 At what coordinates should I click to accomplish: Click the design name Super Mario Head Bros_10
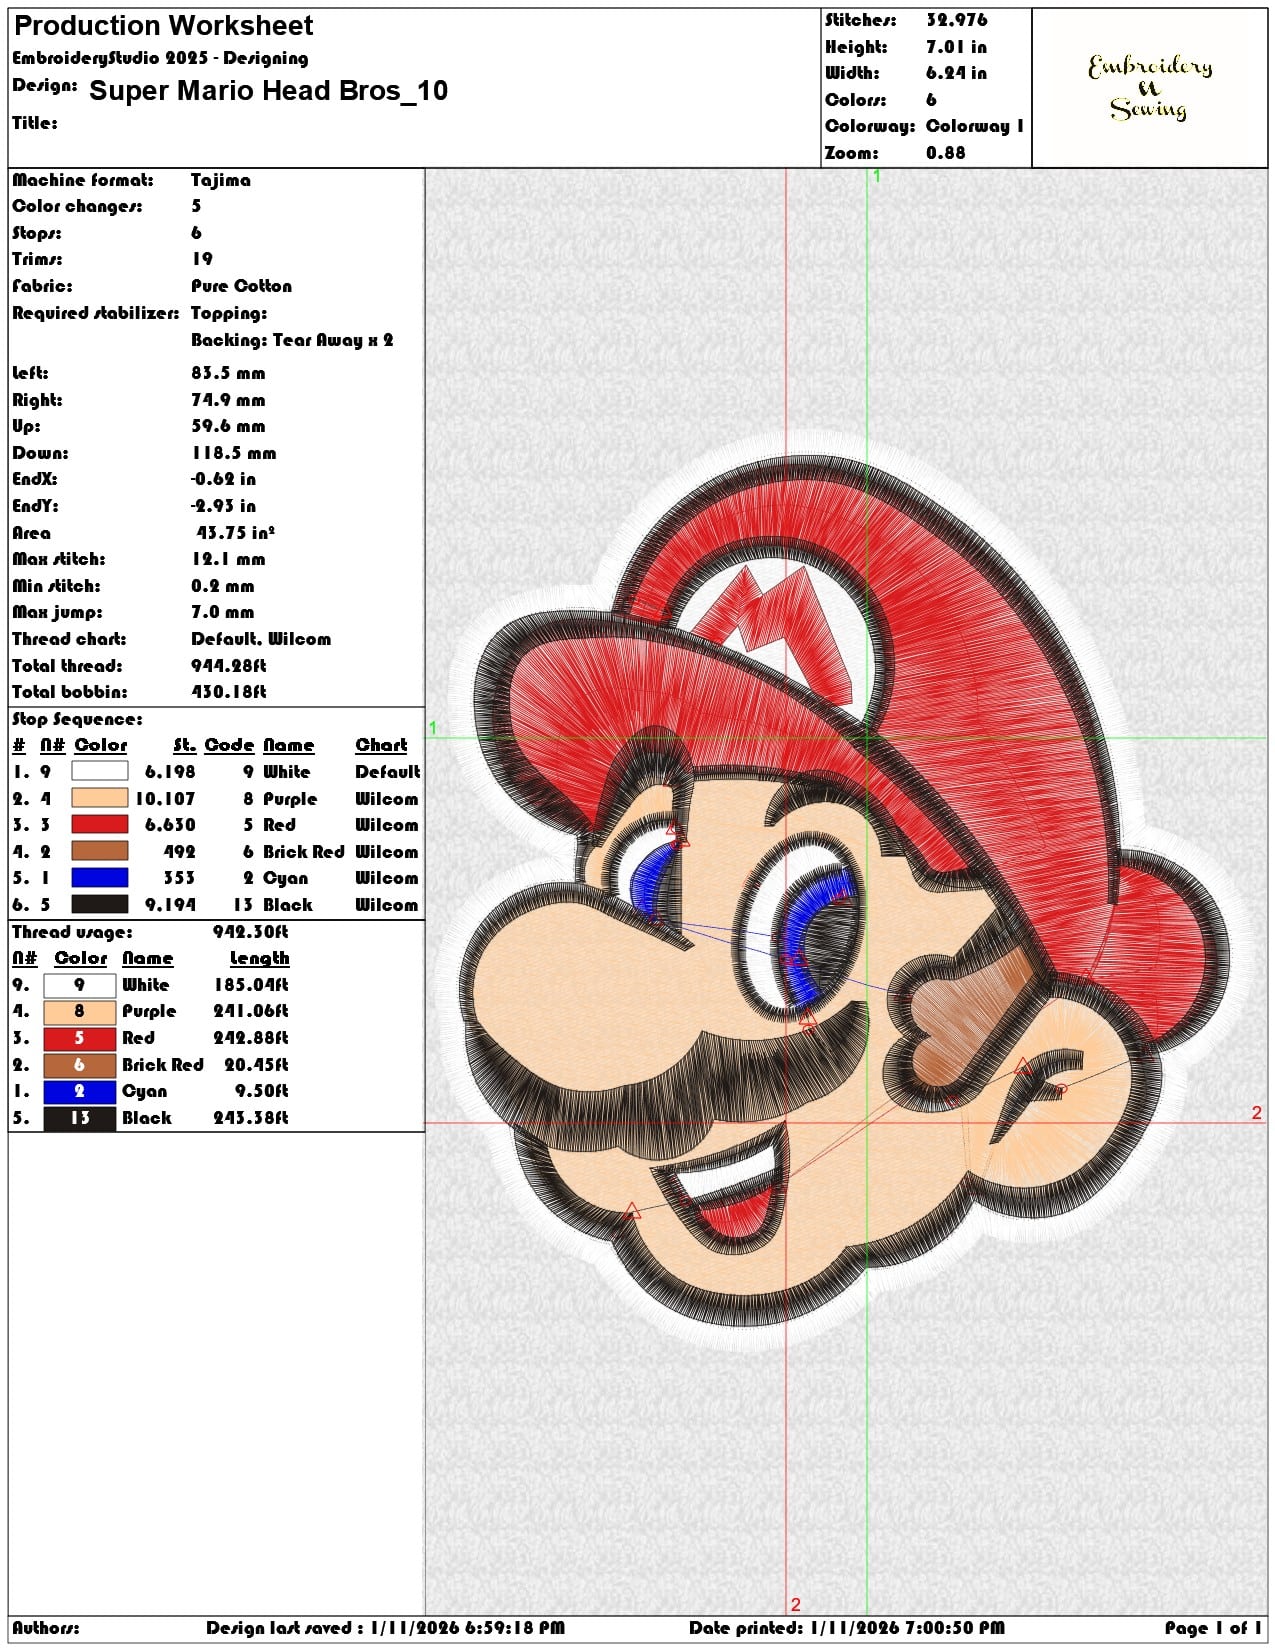click(x=269, y=91)
